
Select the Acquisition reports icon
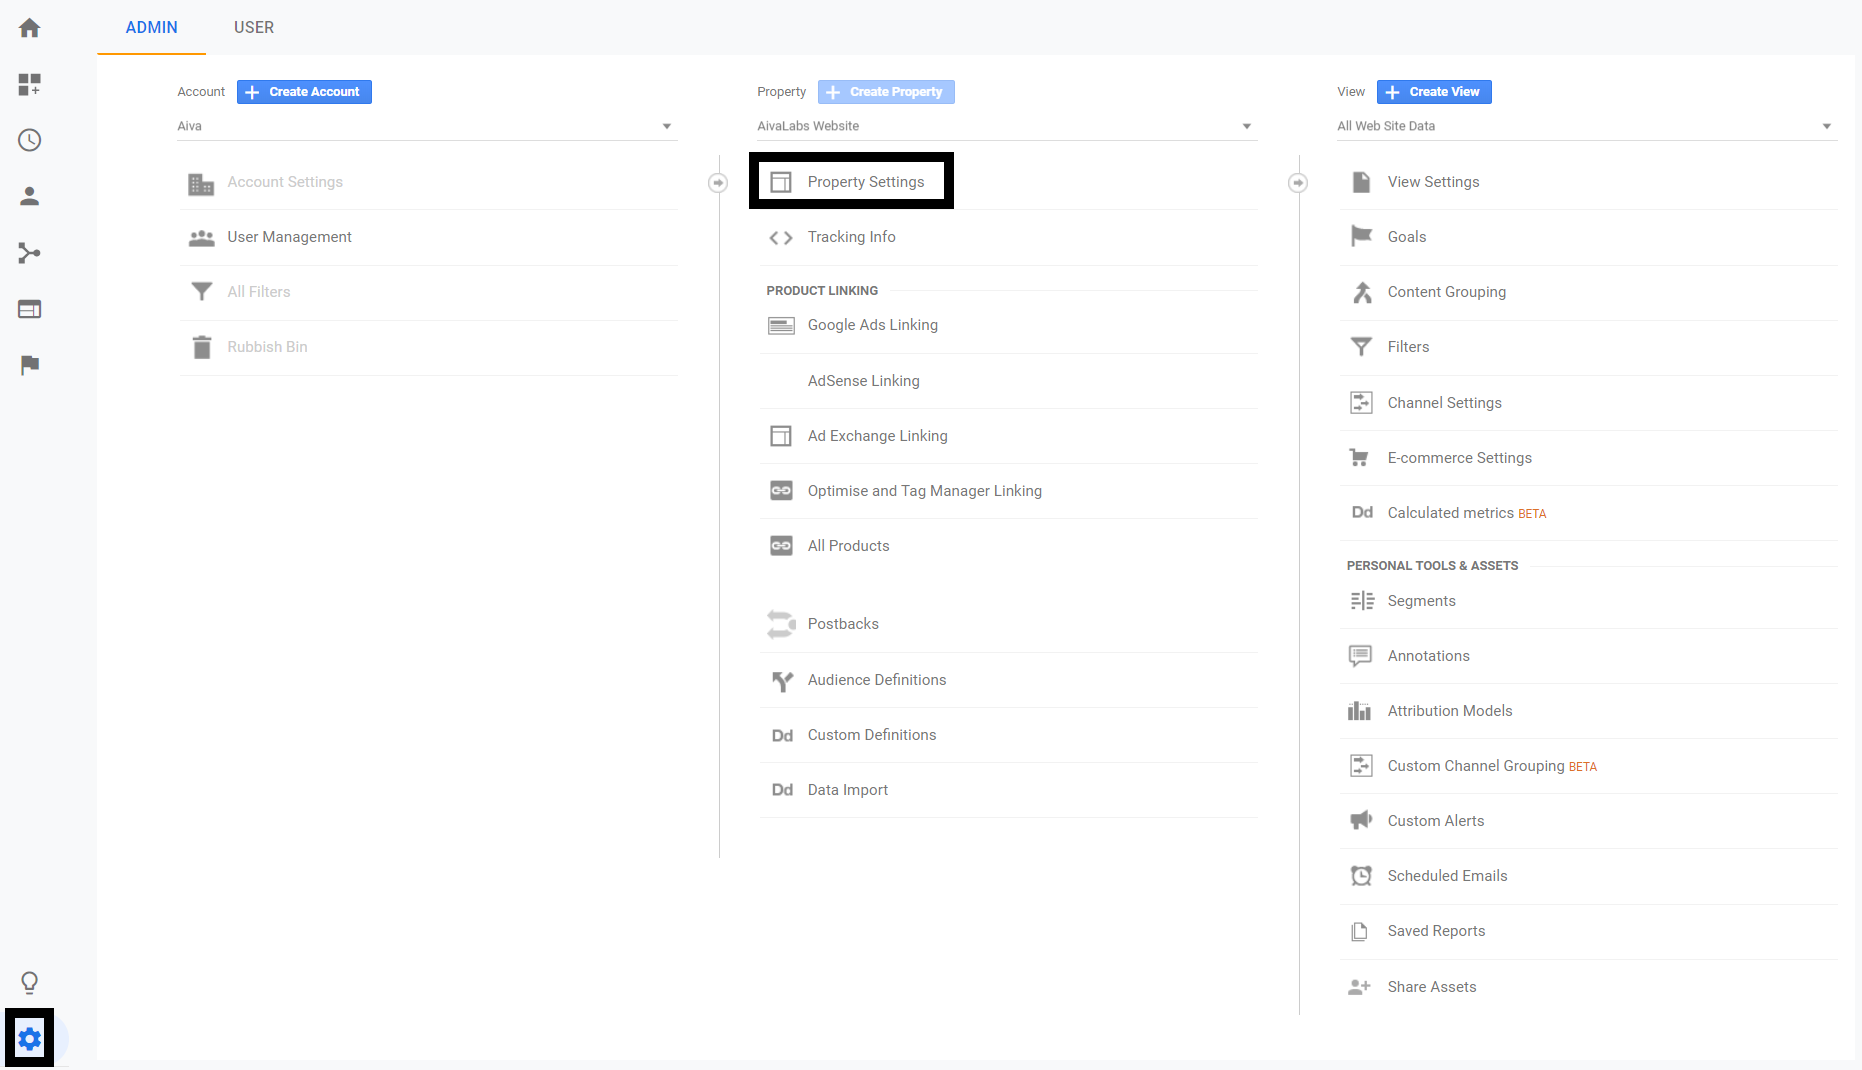pos(29,253)
